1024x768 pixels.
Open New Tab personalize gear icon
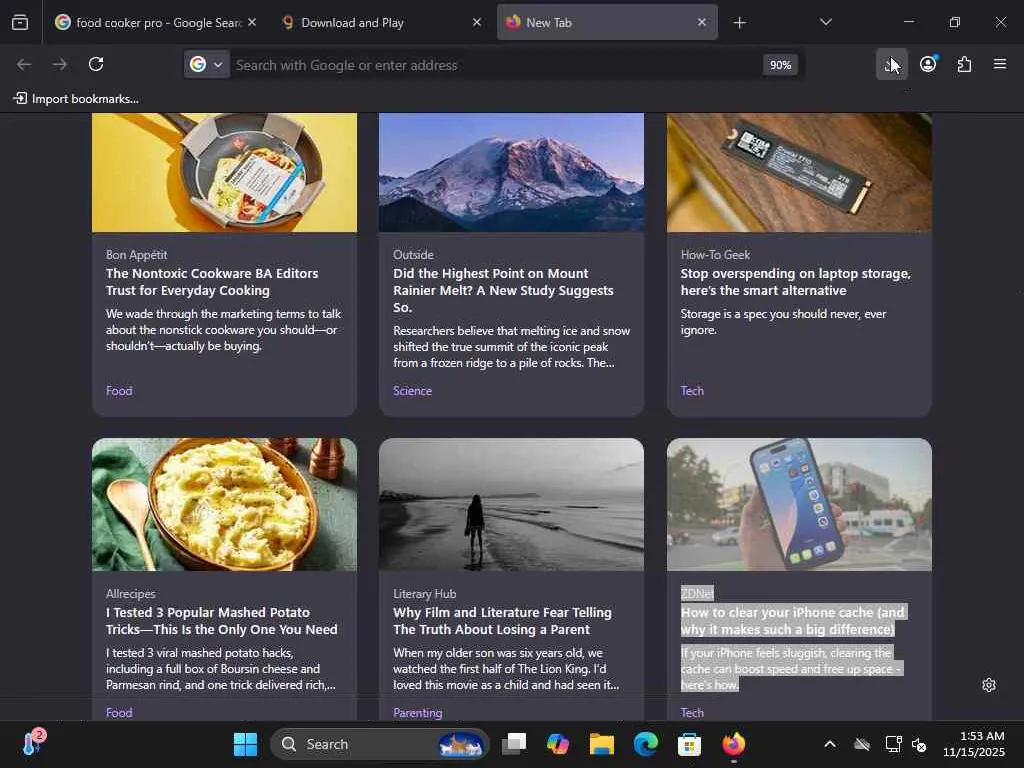989,684
